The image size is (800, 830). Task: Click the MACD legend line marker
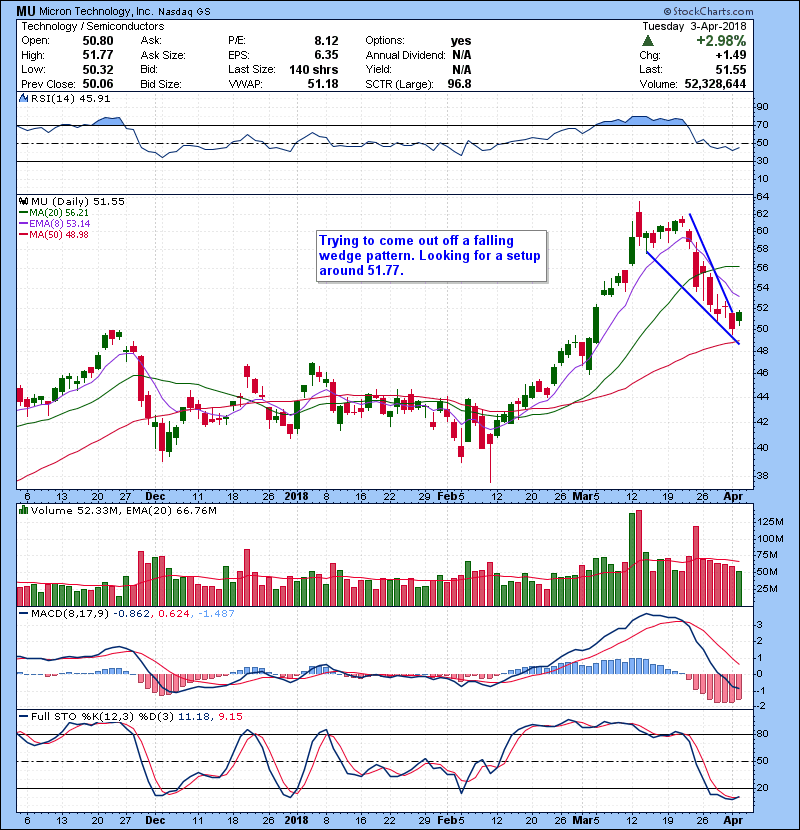23,614
